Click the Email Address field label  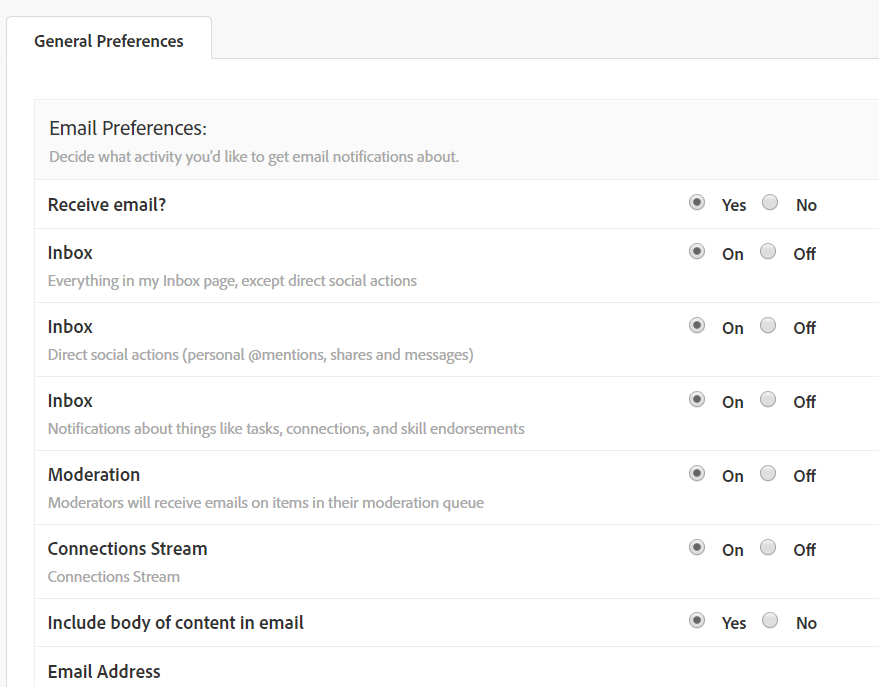pos(104,672)
